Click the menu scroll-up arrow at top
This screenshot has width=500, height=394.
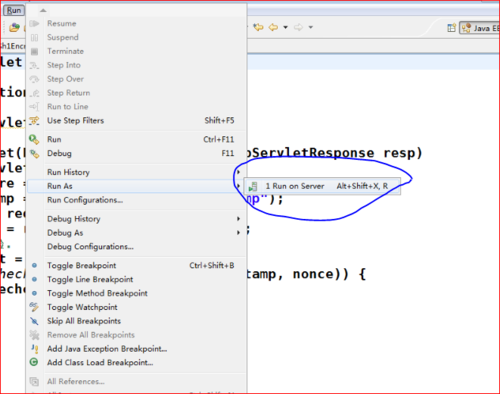(x=43, y=10)
